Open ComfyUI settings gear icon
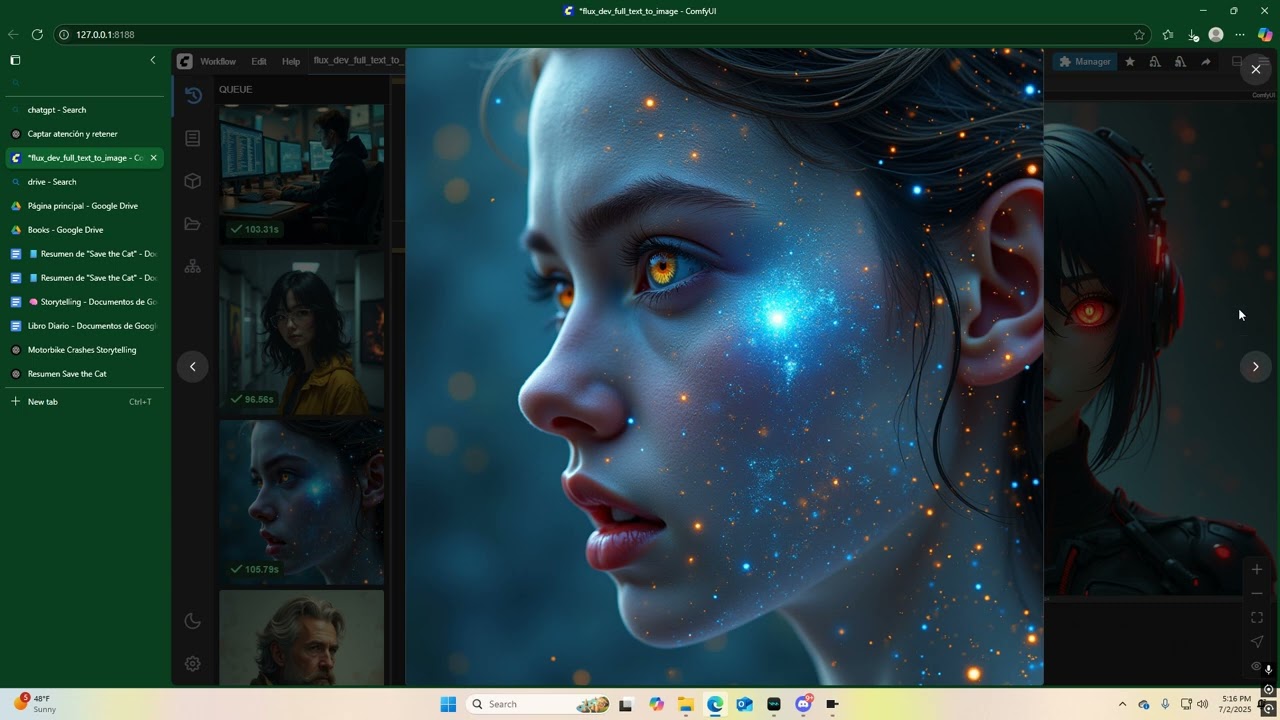The width and height of the screenshot is (1280, 720). coord(193,663)
